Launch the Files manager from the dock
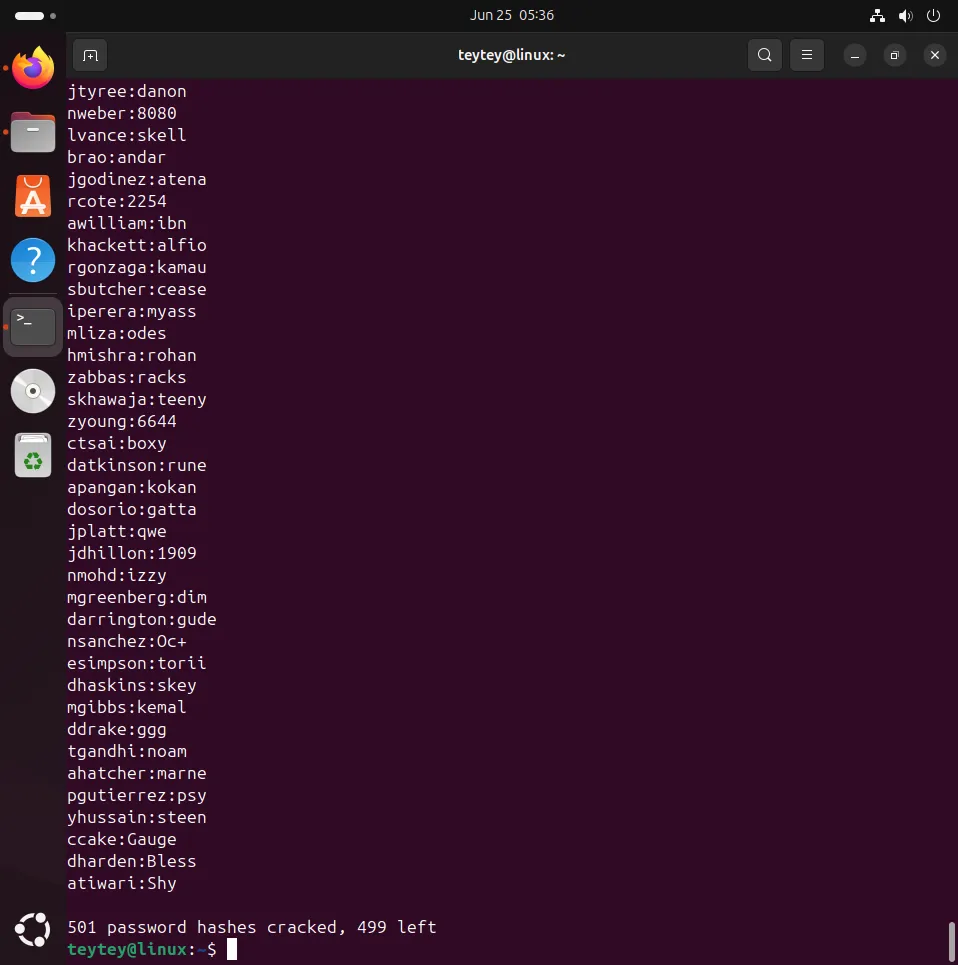The image size is (958, 965). pyautogui.click(x=33, y=132)
